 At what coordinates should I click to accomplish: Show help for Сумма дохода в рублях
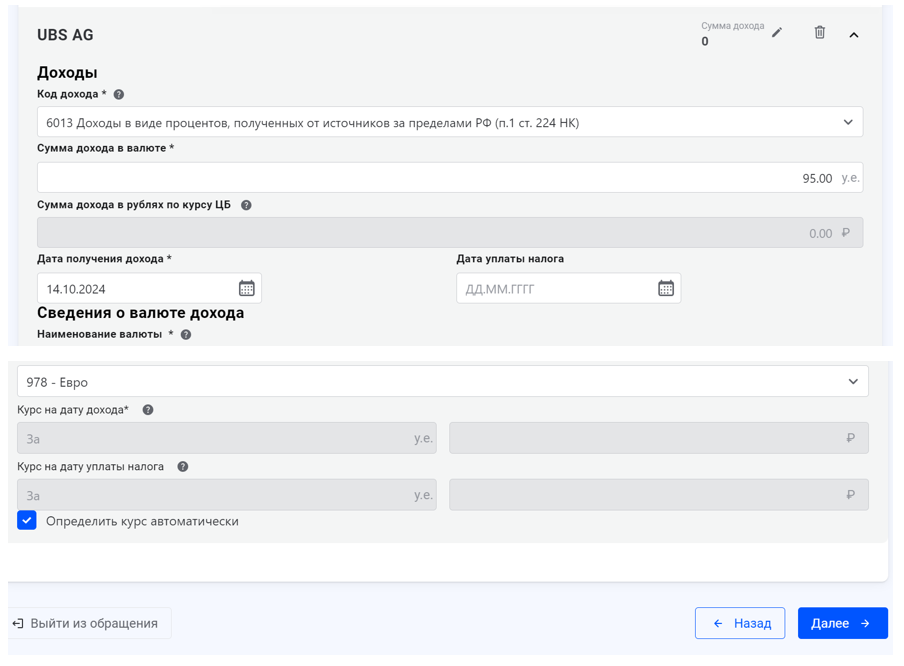[x=246, y=205]
